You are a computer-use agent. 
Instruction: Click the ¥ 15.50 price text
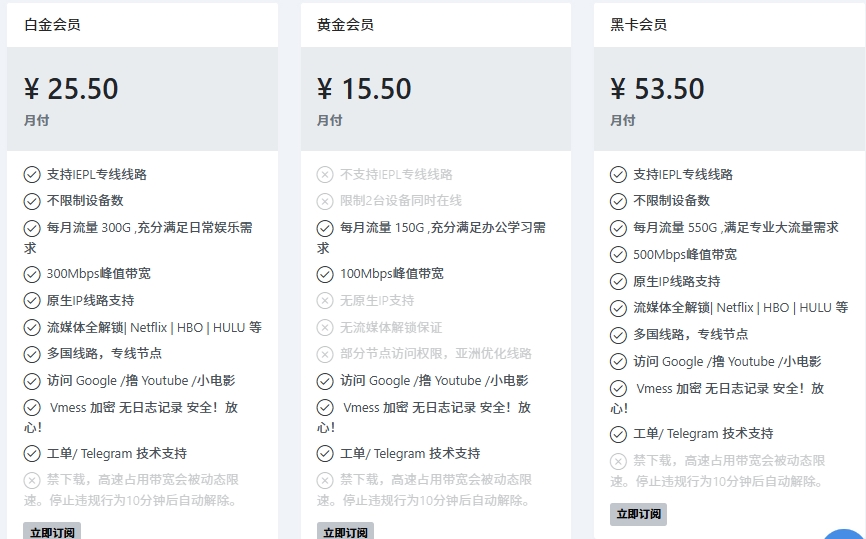coord(364,89)
